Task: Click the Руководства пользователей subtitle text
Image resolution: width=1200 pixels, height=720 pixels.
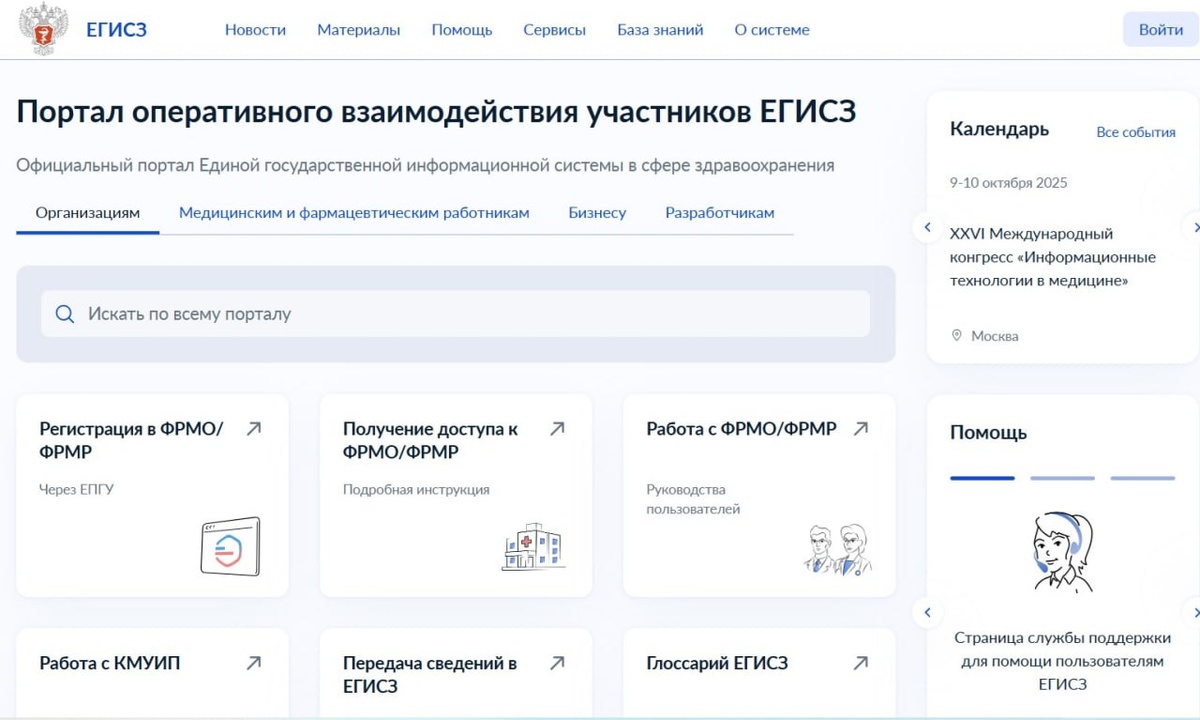Action: pos(693,499)
